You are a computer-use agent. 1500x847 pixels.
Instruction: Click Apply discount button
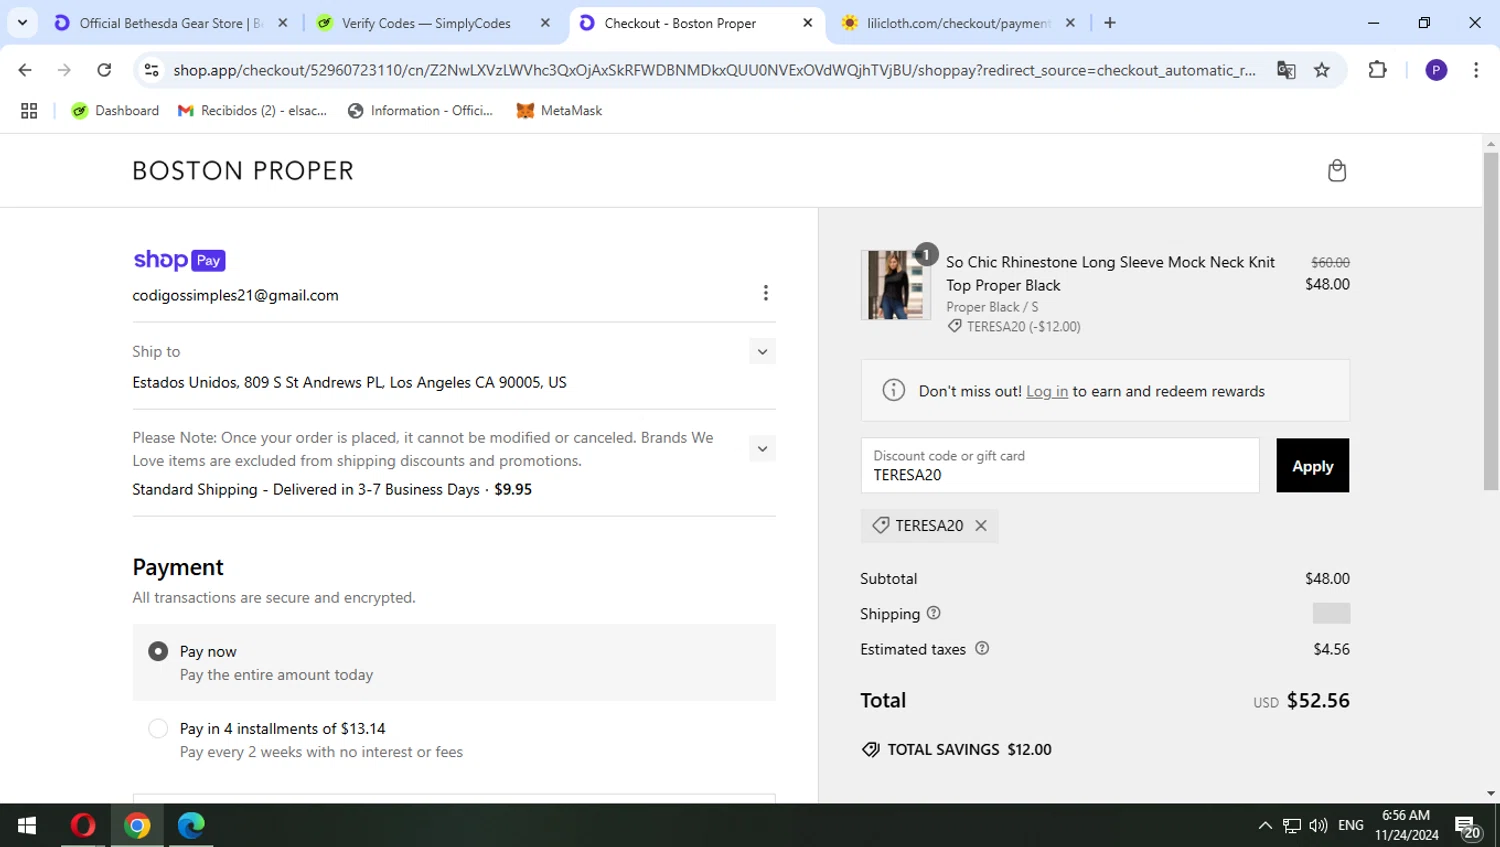[1312, 466]
